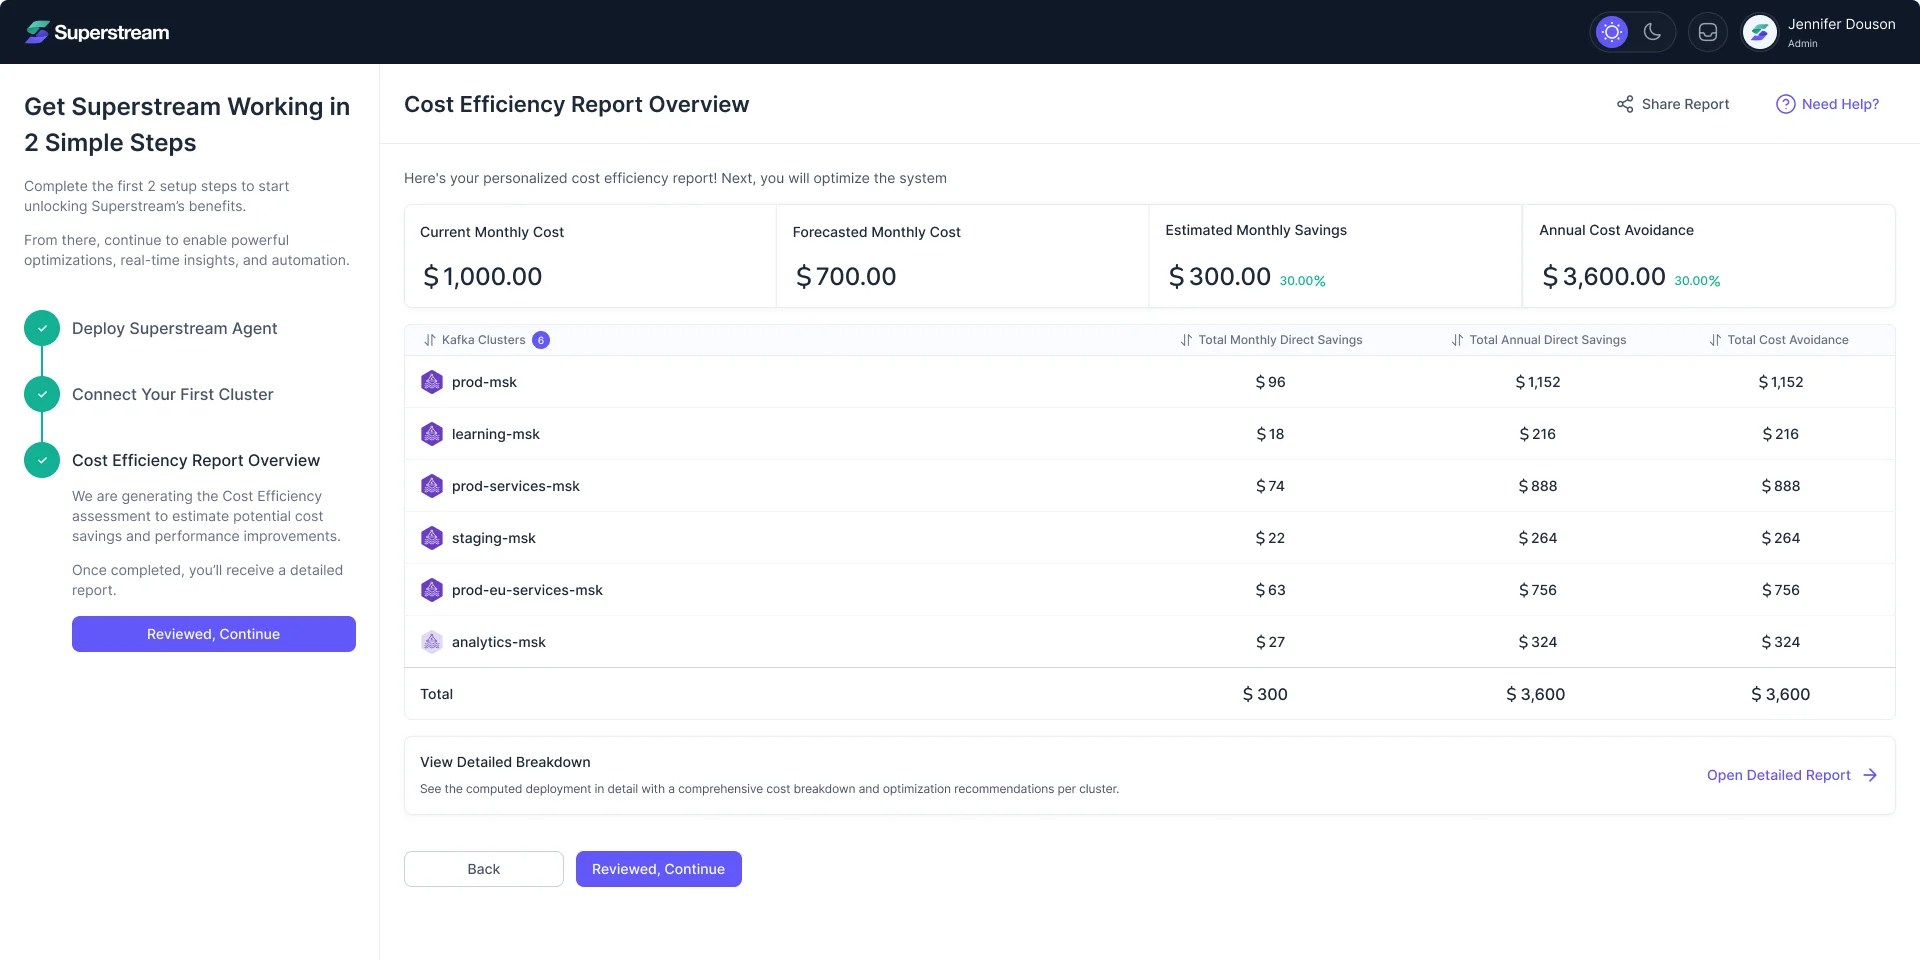Select the prod-services-msk cluster name
Viewport: 1920px width, 960px height.
tap(516, 486)
